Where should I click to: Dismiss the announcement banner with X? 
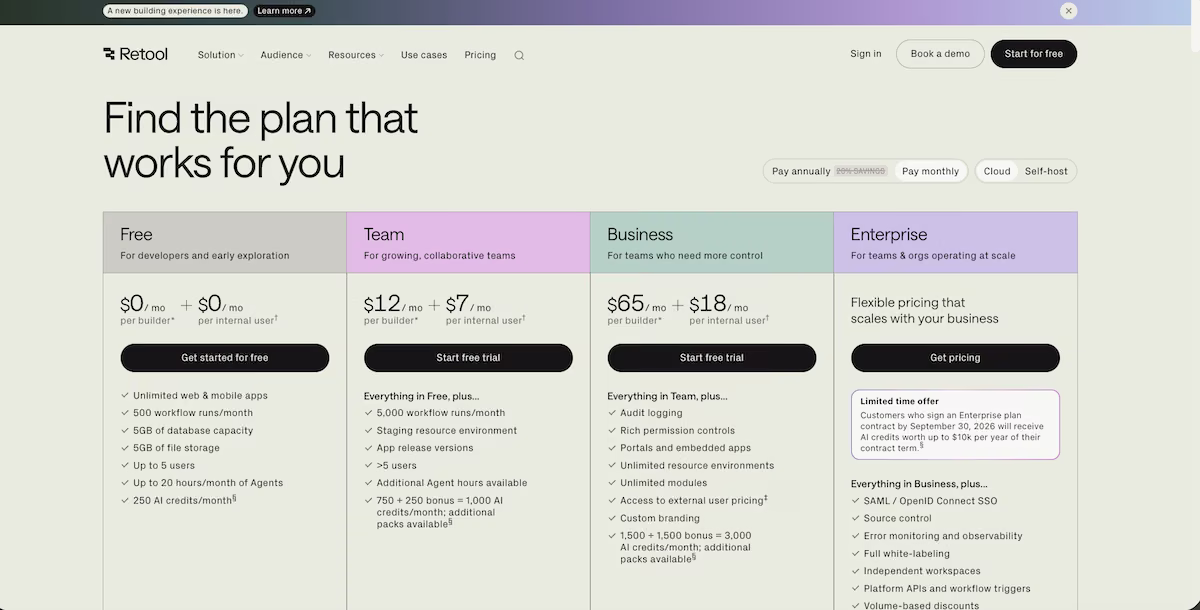tap(1069, 11)
